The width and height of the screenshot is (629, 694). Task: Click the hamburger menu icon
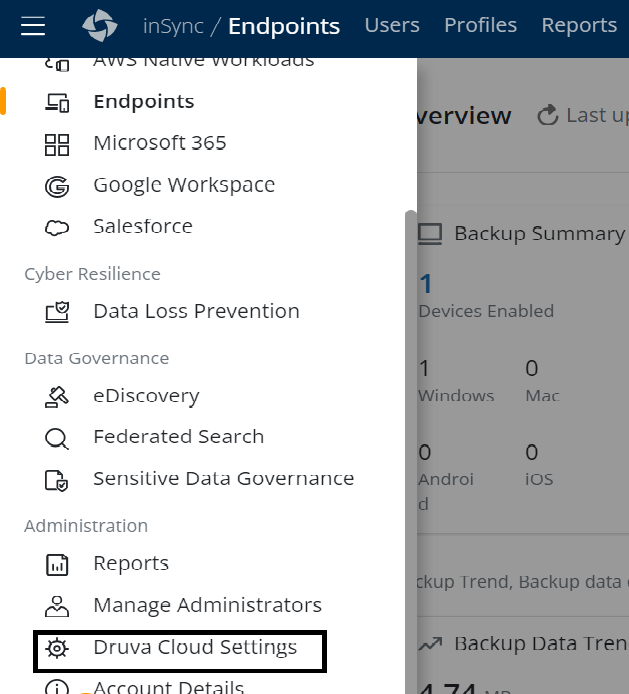click(33, 26)
